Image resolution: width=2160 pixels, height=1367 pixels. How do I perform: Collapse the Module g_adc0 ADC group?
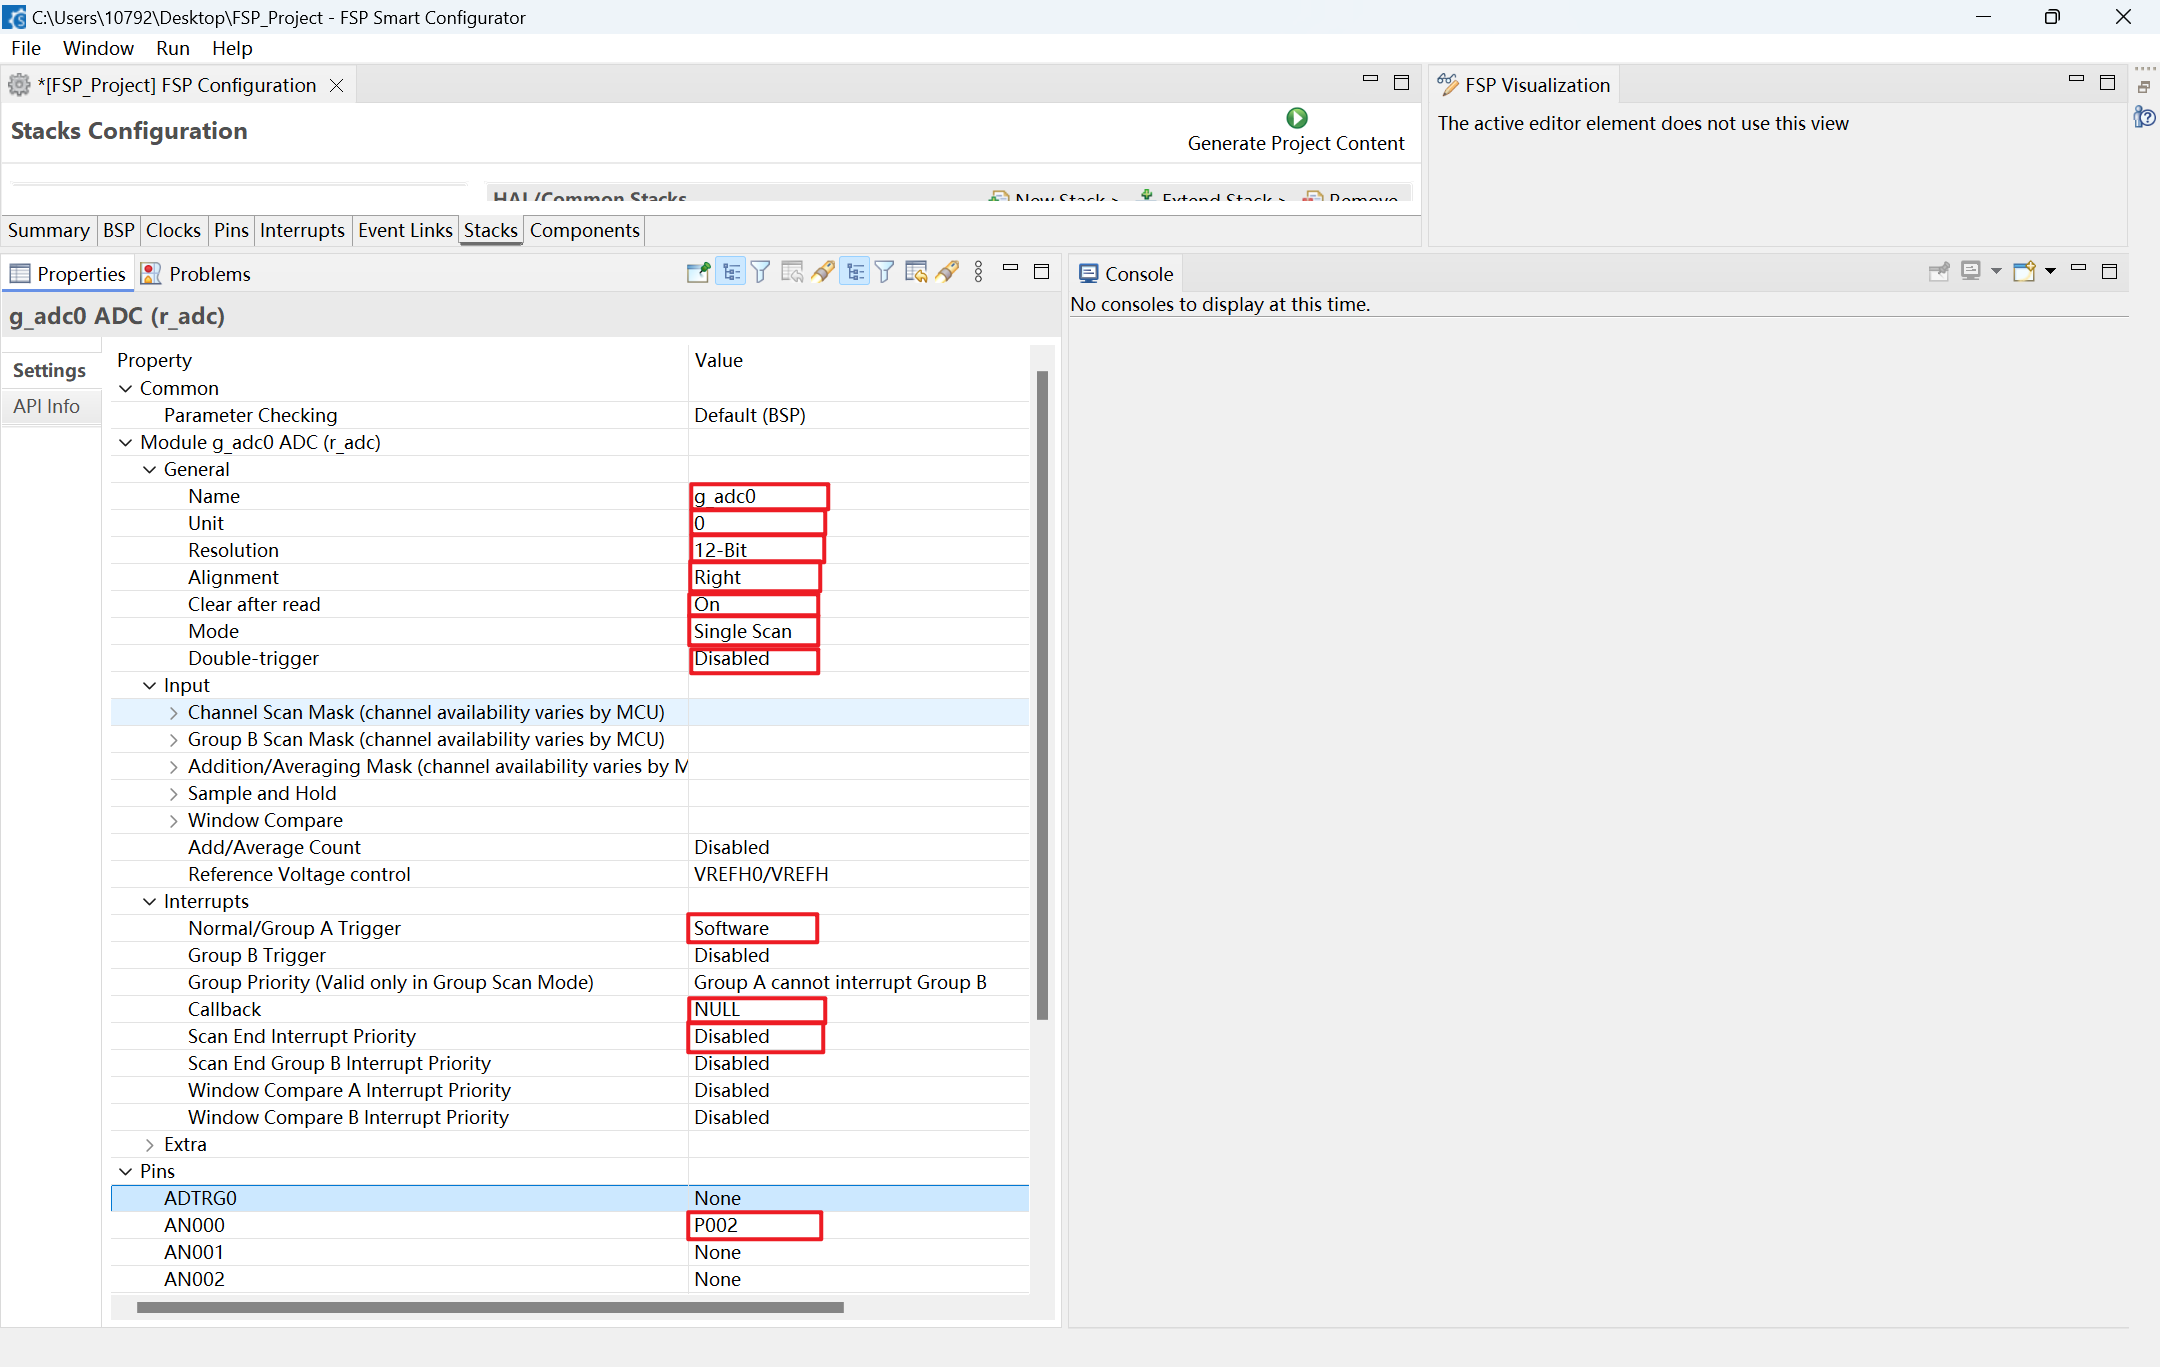(126, 442)
